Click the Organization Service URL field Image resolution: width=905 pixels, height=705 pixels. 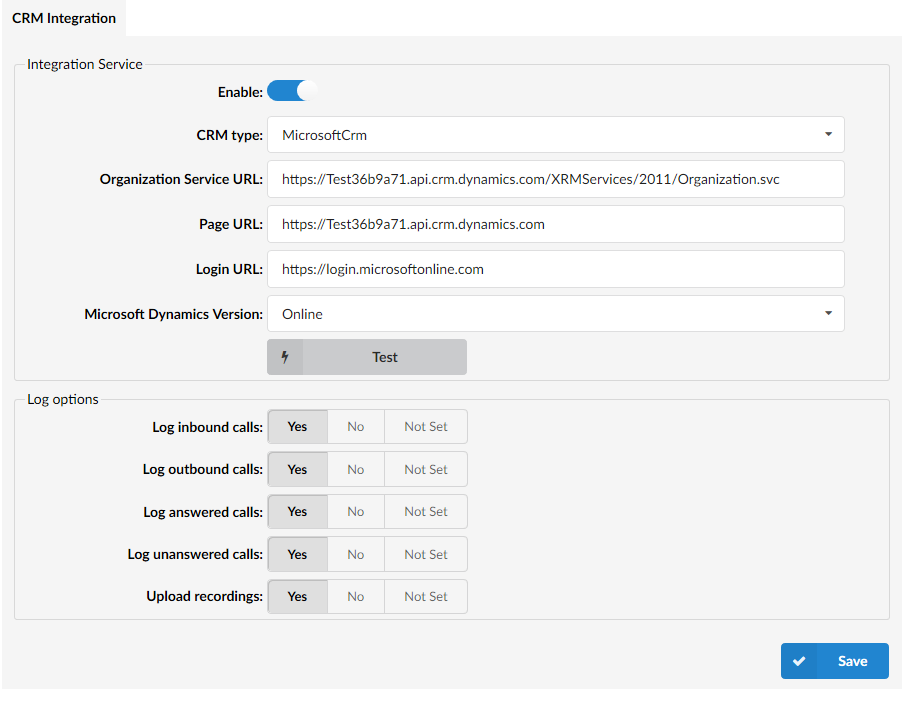[x=555, y=180]
